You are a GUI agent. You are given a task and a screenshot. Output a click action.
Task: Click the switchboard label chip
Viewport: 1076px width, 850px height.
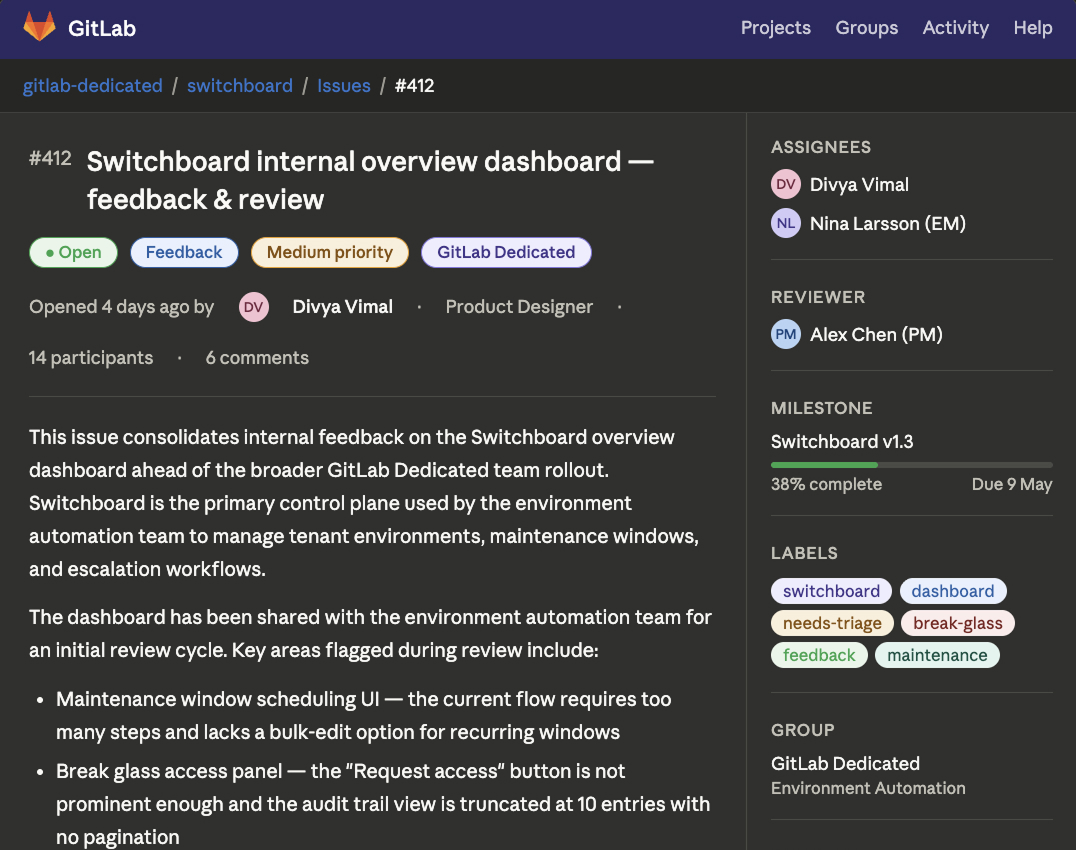click(x=831, y=591)
